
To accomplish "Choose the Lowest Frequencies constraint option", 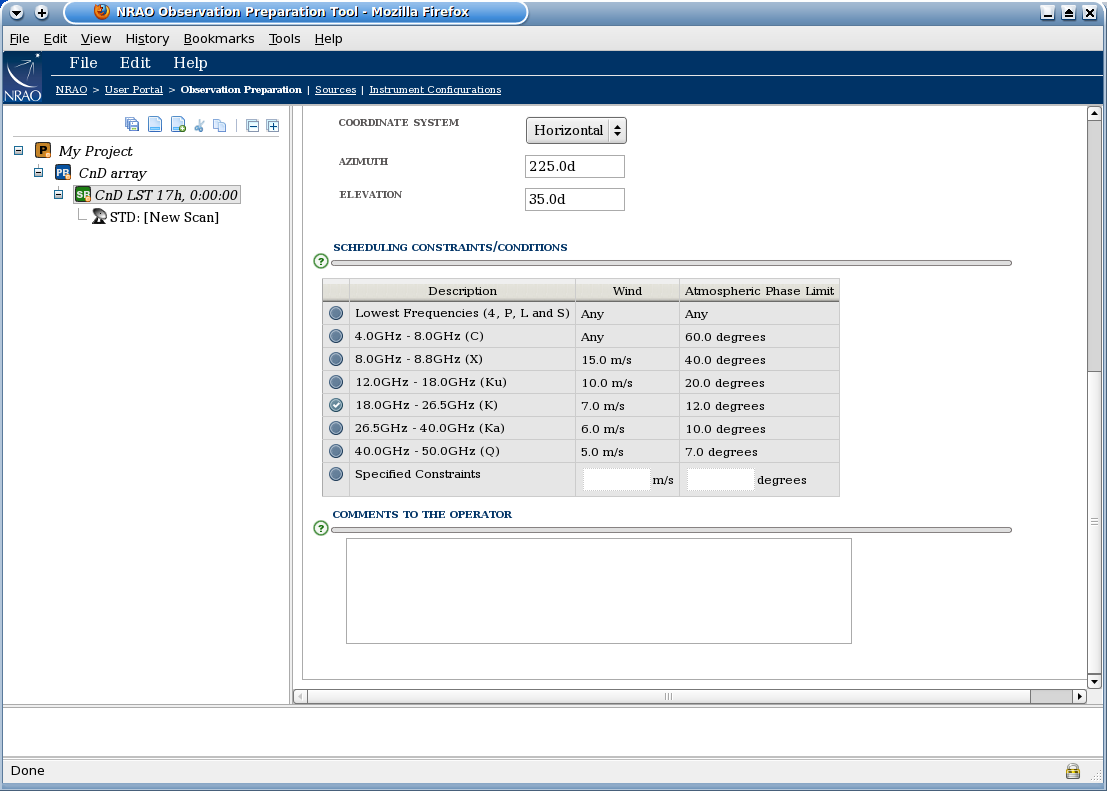I will pyautogui.click(x=335, y=313).
